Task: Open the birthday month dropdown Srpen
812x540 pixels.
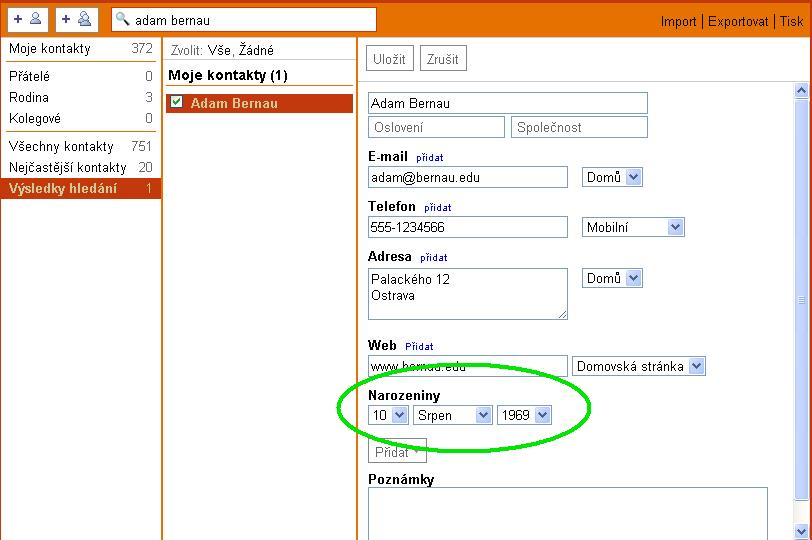Action: (x=452, y=415)
